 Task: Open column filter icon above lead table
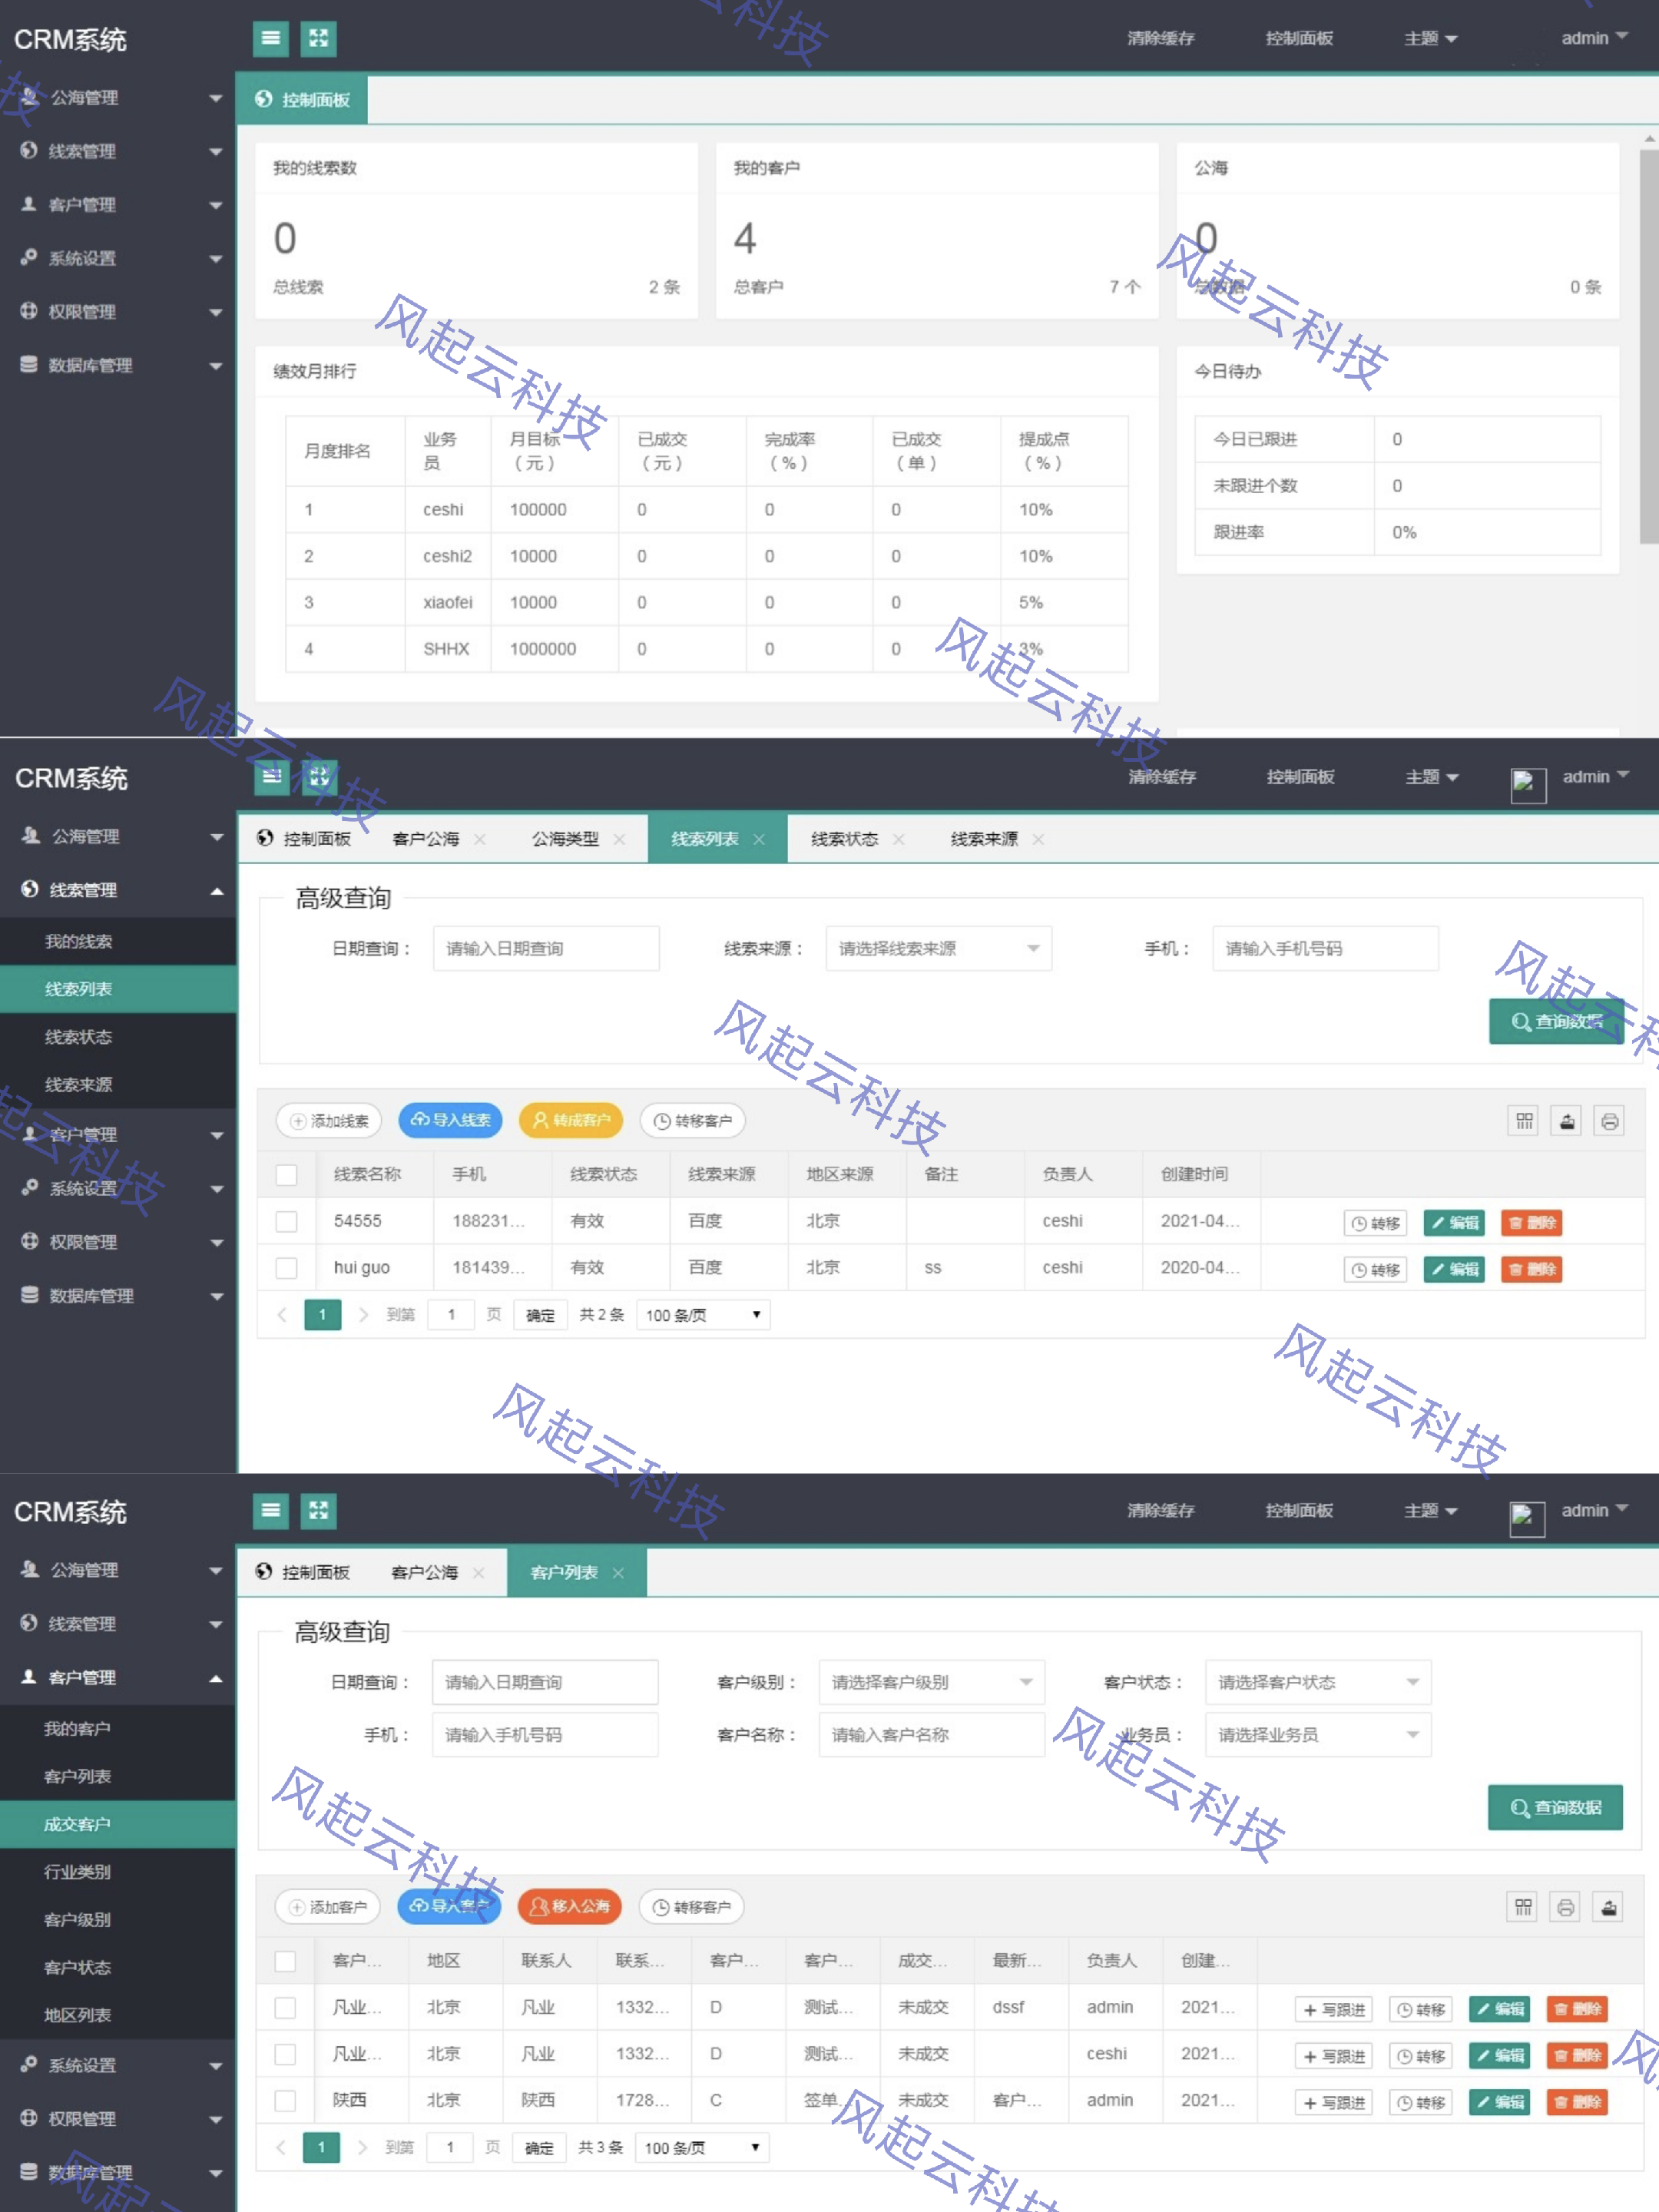tap(1524, 1121)
